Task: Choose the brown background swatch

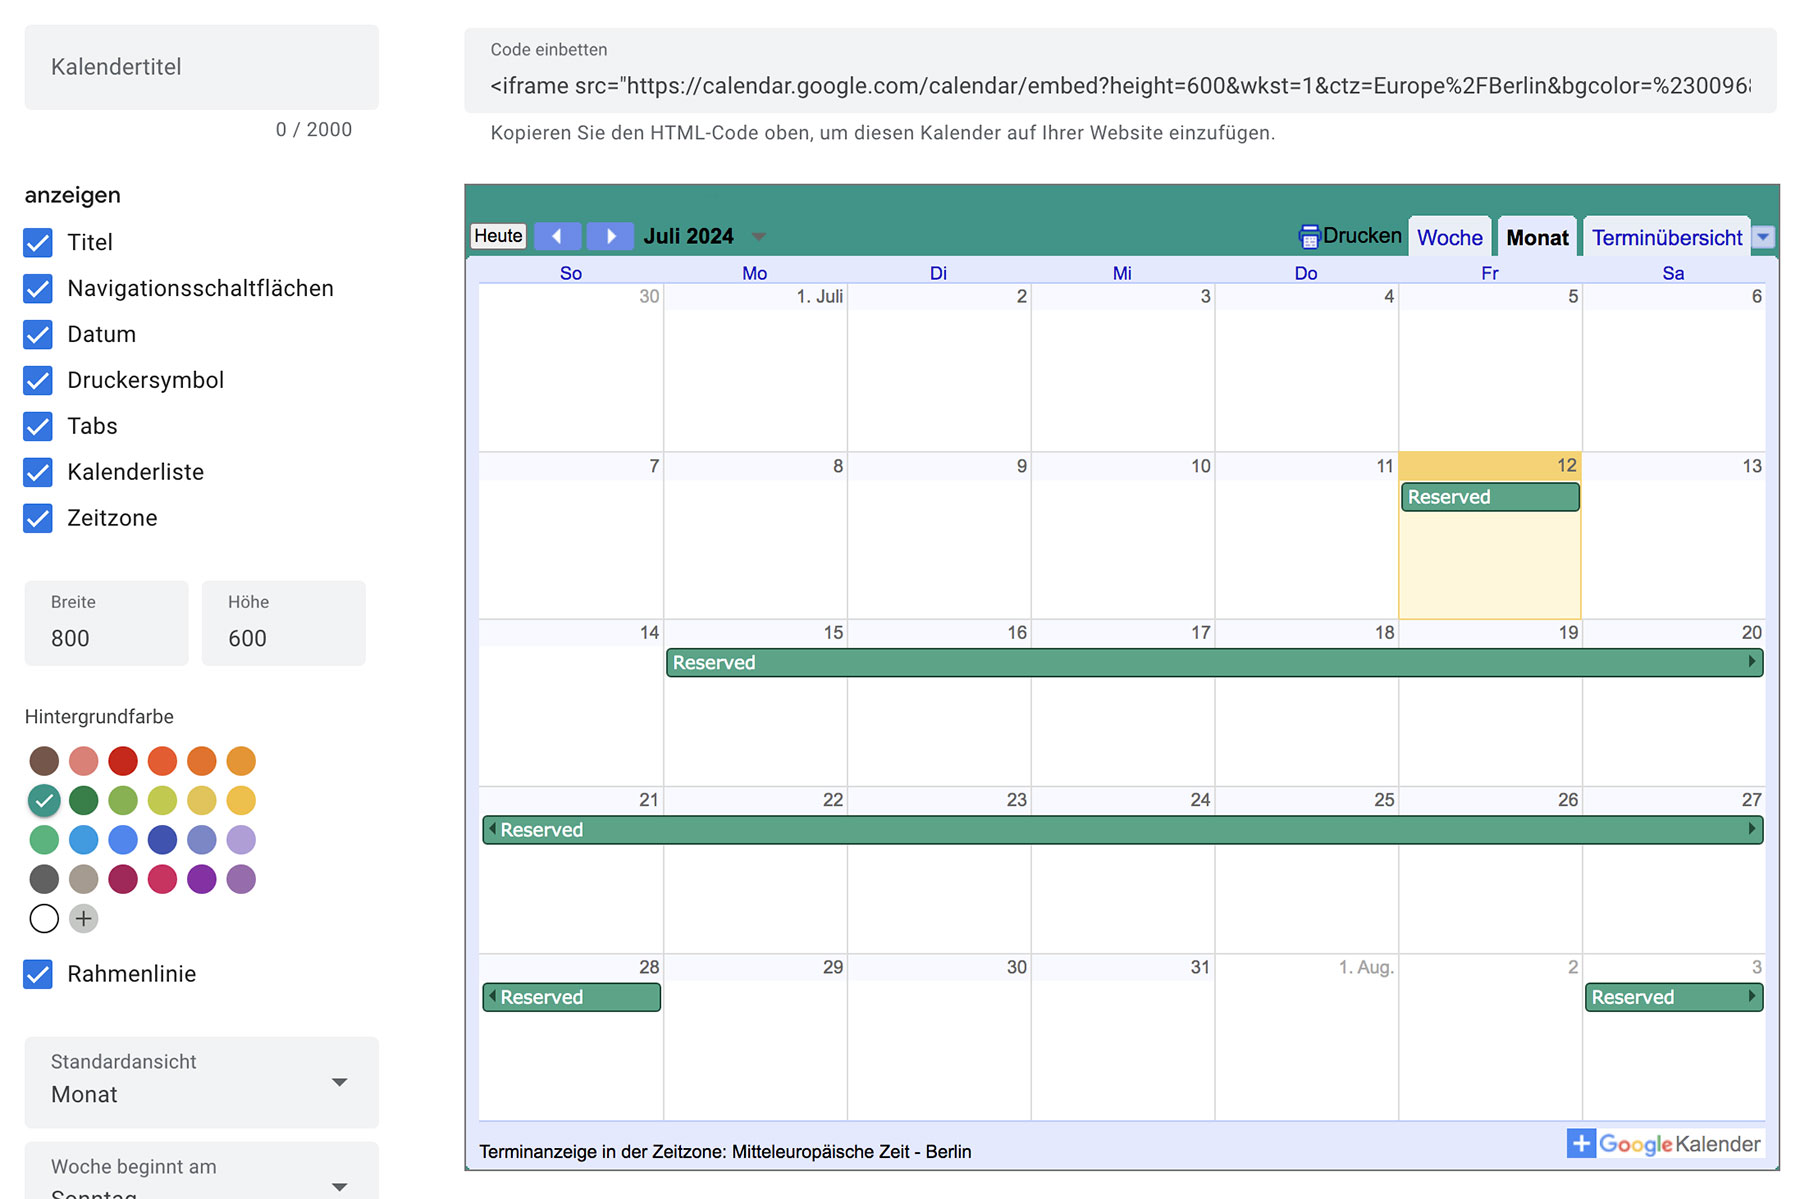Action: coord(44,761)
